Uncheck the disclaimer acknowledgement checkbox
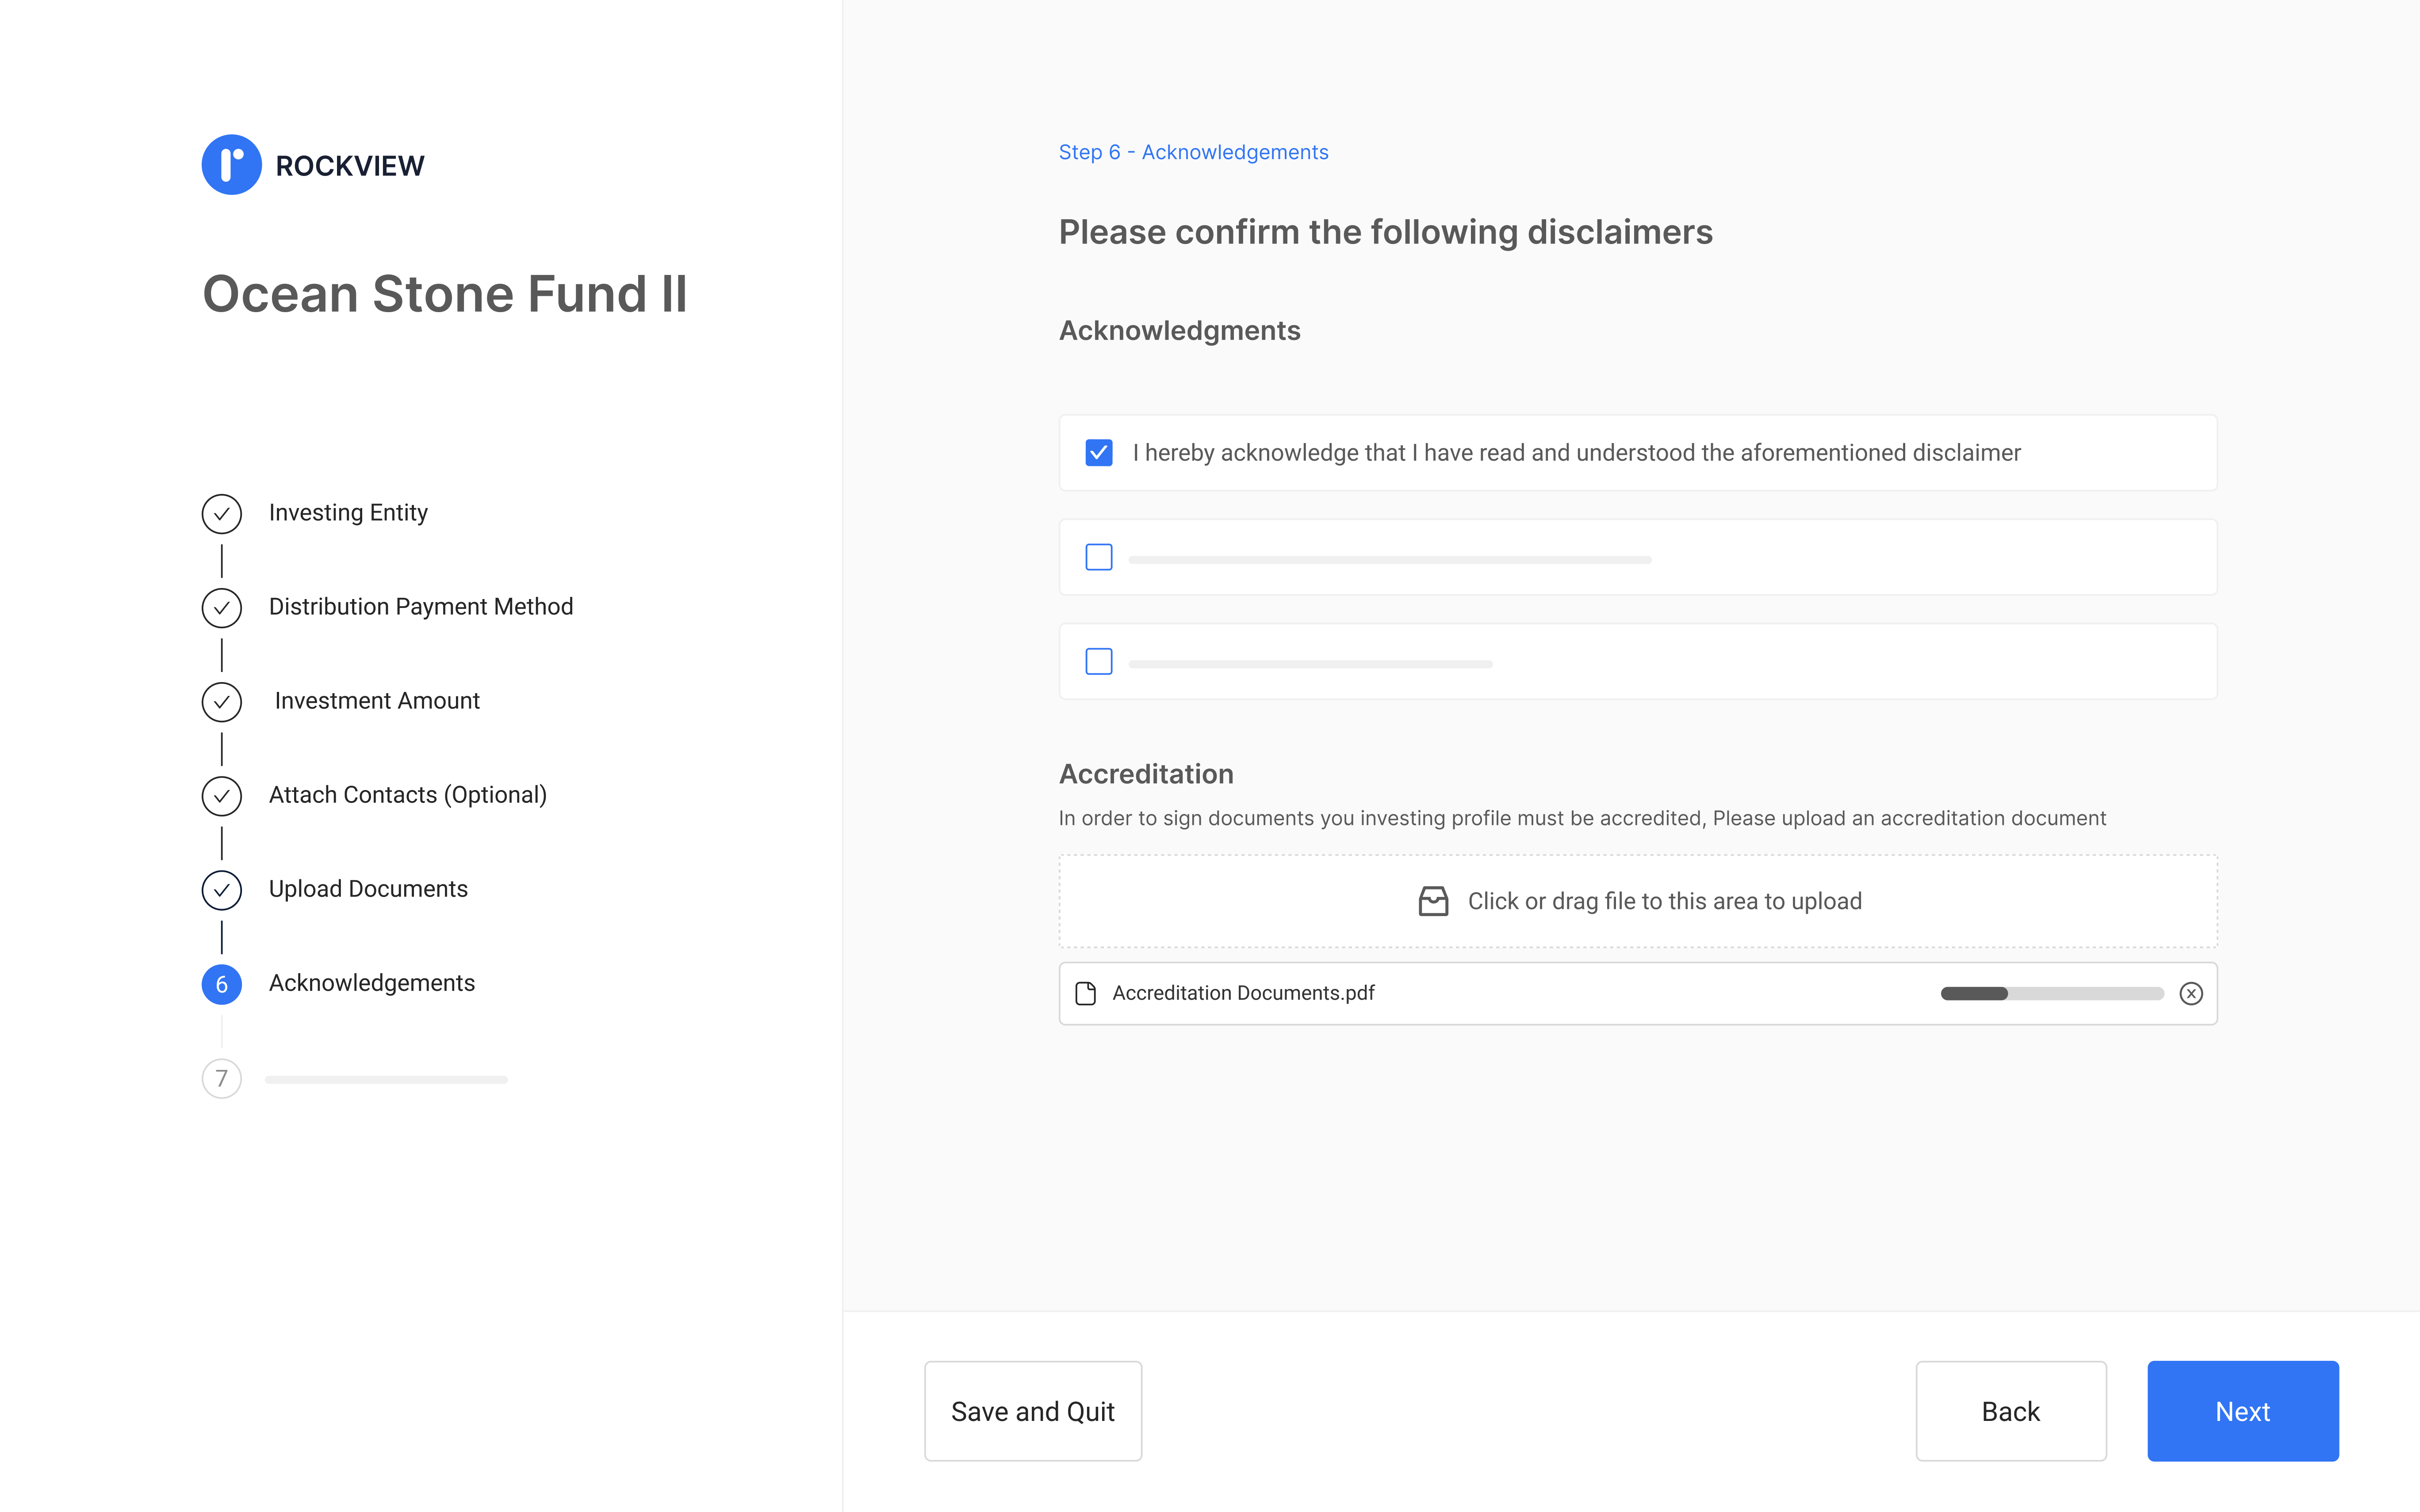Image resolution: width=2420 pixels, height=1512 pixels. pos(1098,453)
